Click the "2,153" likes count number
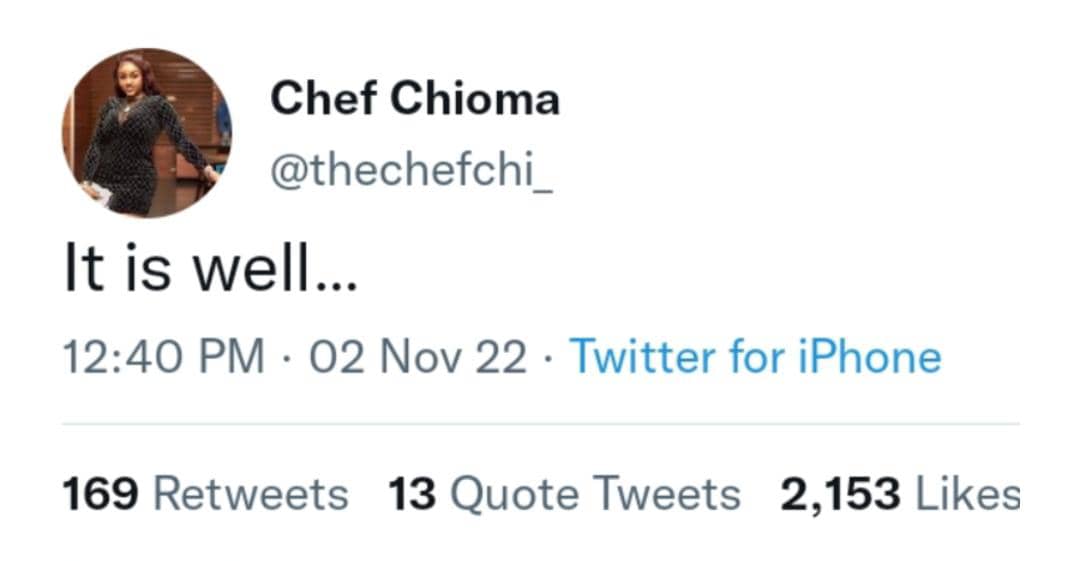The width and height of the screenshot is (1080, 561). click(x=841, y=494)
